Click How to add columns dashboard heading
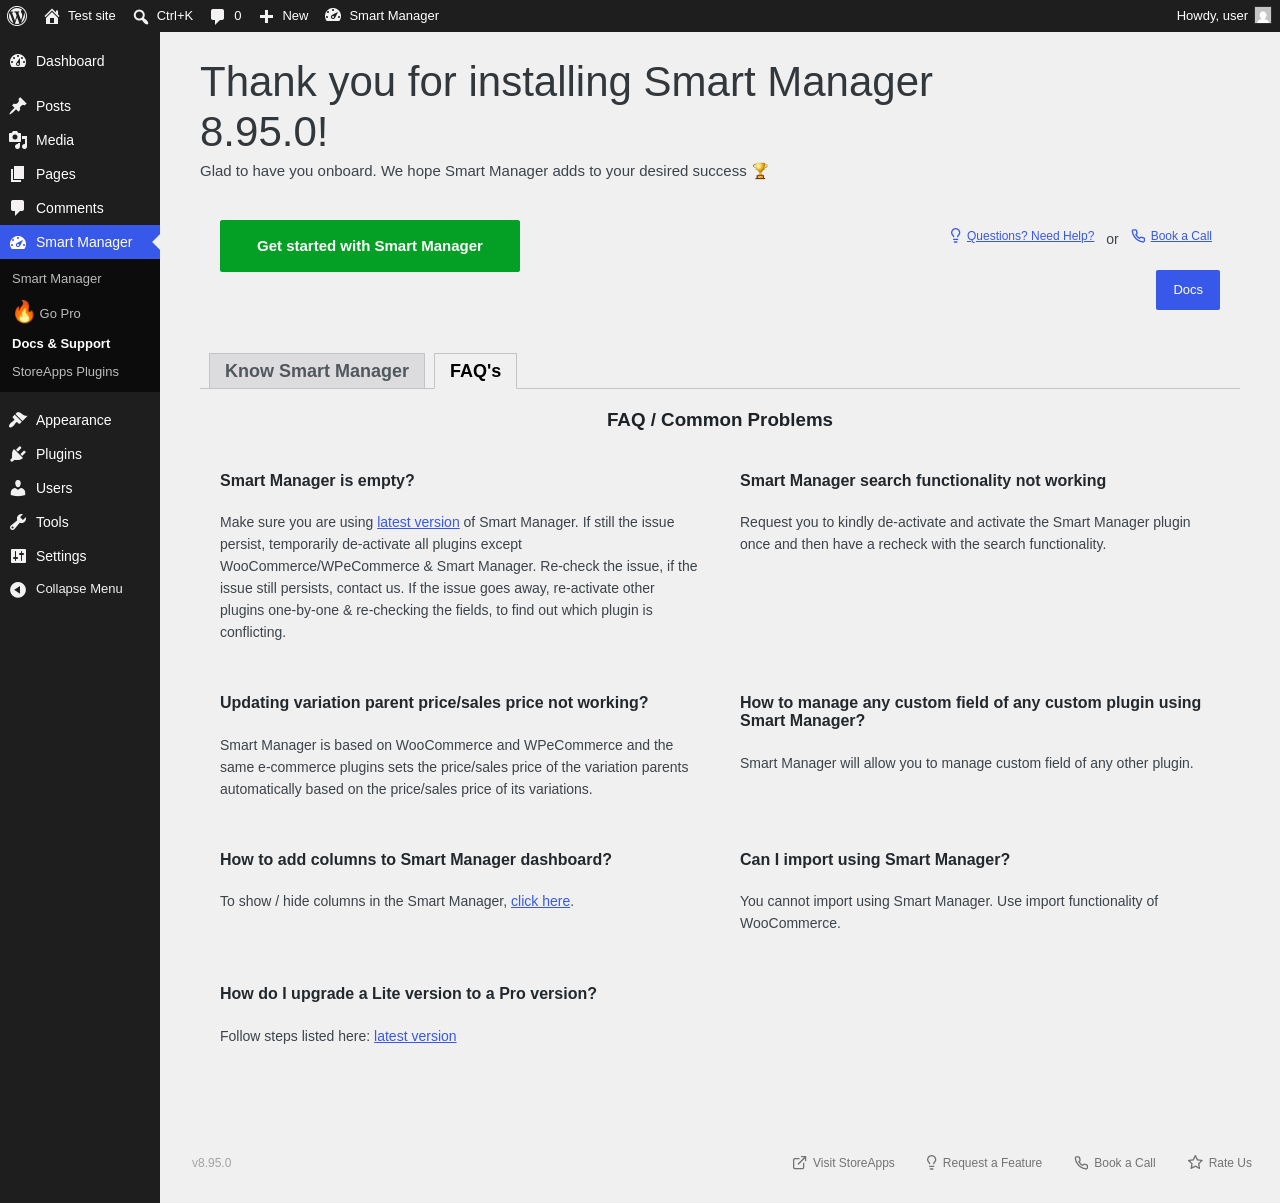1280x1203 pixels. [416, 860]
